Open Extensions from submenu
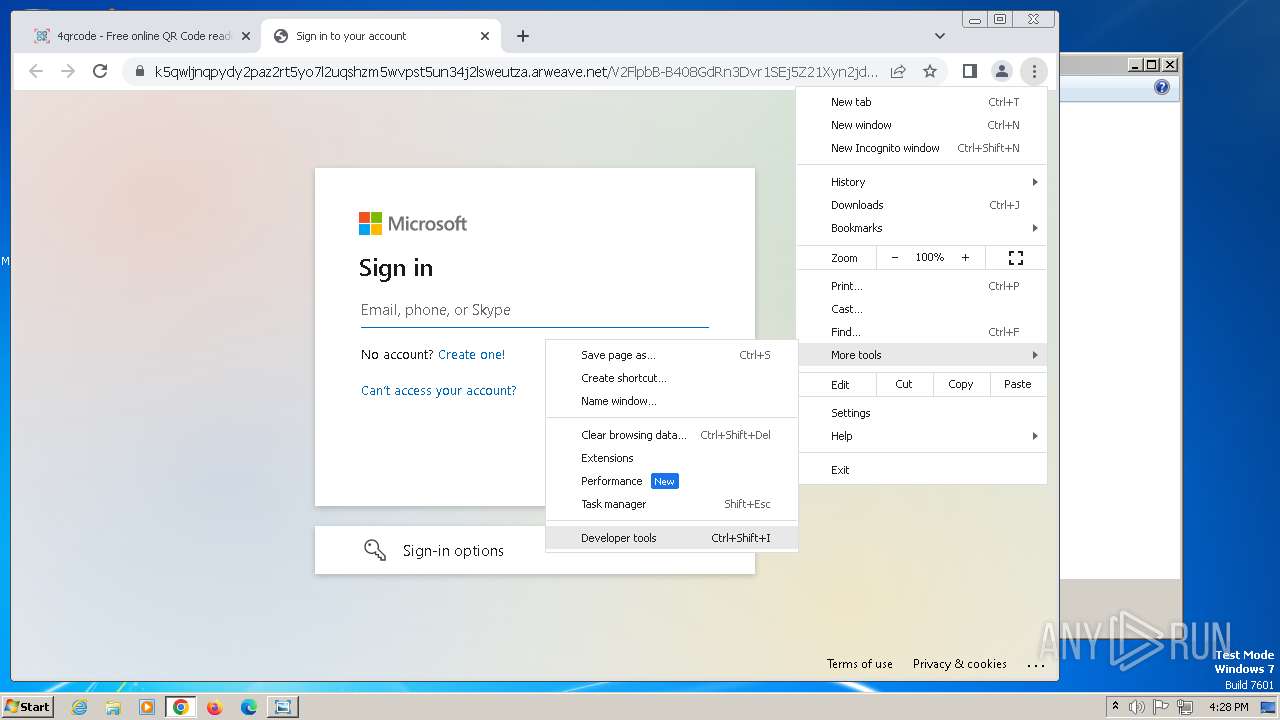Viewport: 1280px width, 720px height. pyautogui.click(x=672, y=458)
